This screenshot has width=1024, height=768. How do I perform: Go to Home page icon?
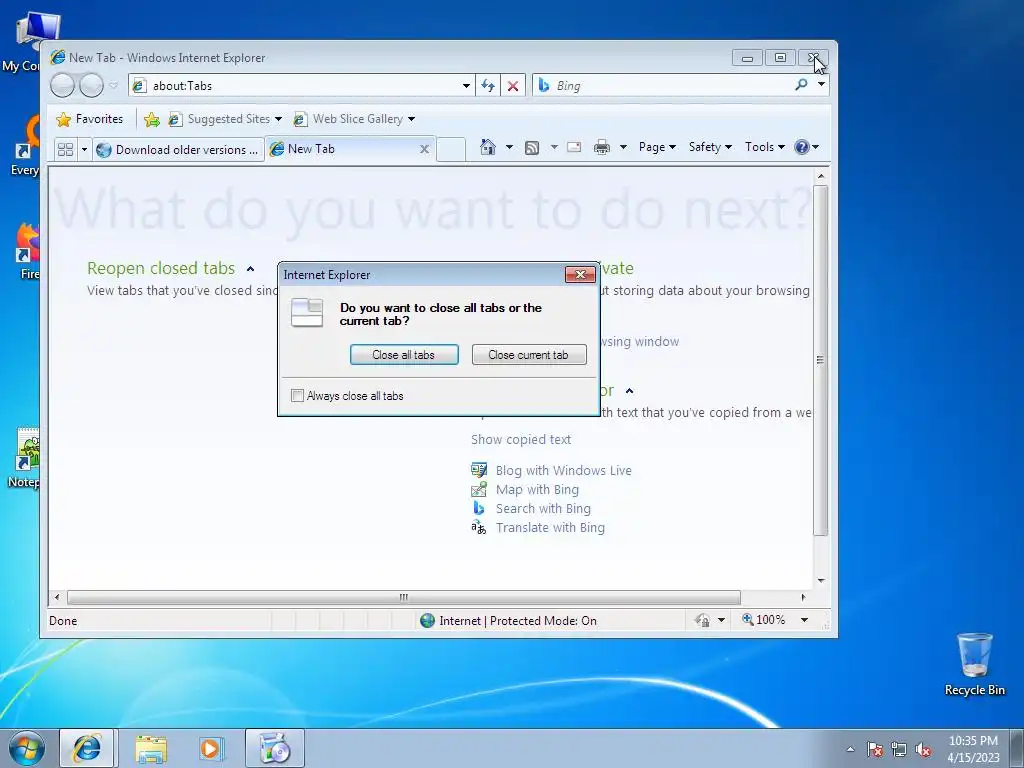point(488,147)
